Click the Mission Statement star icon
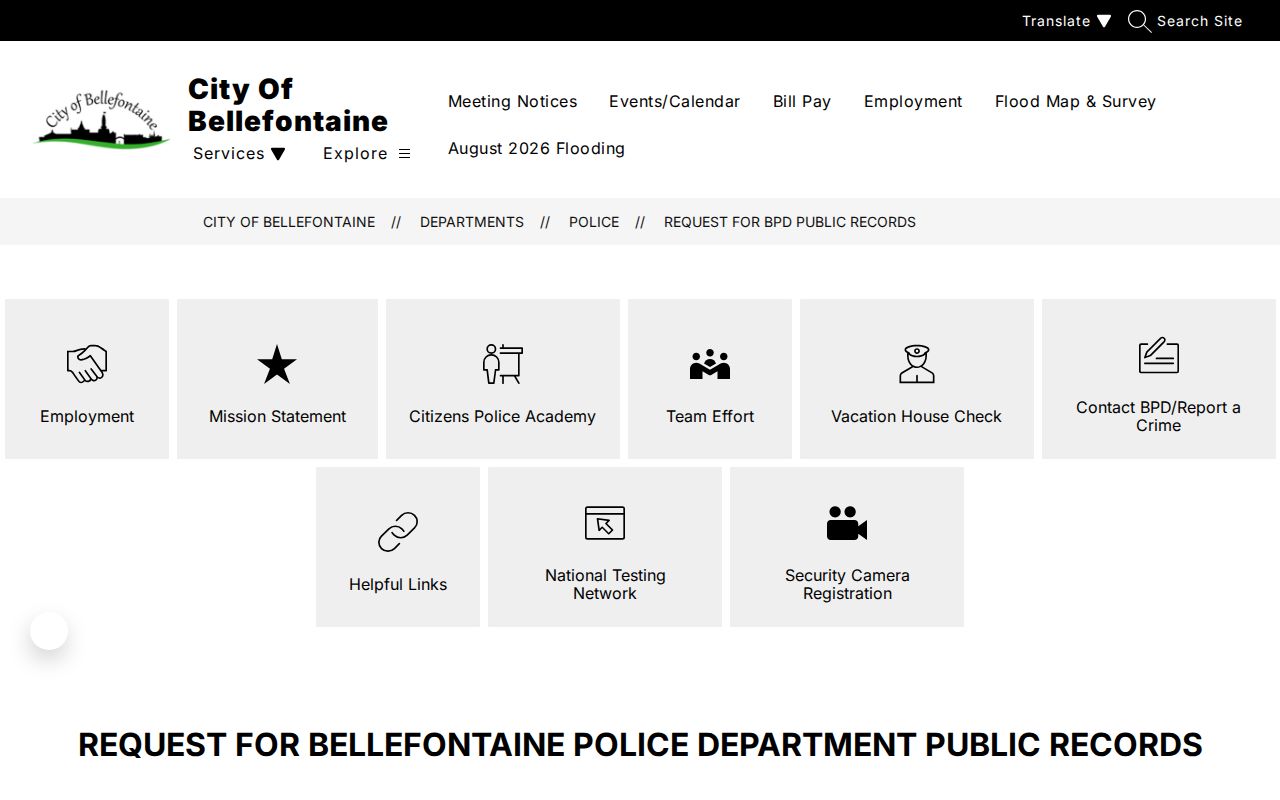The image size is (1280, 800). coord(277,364)
